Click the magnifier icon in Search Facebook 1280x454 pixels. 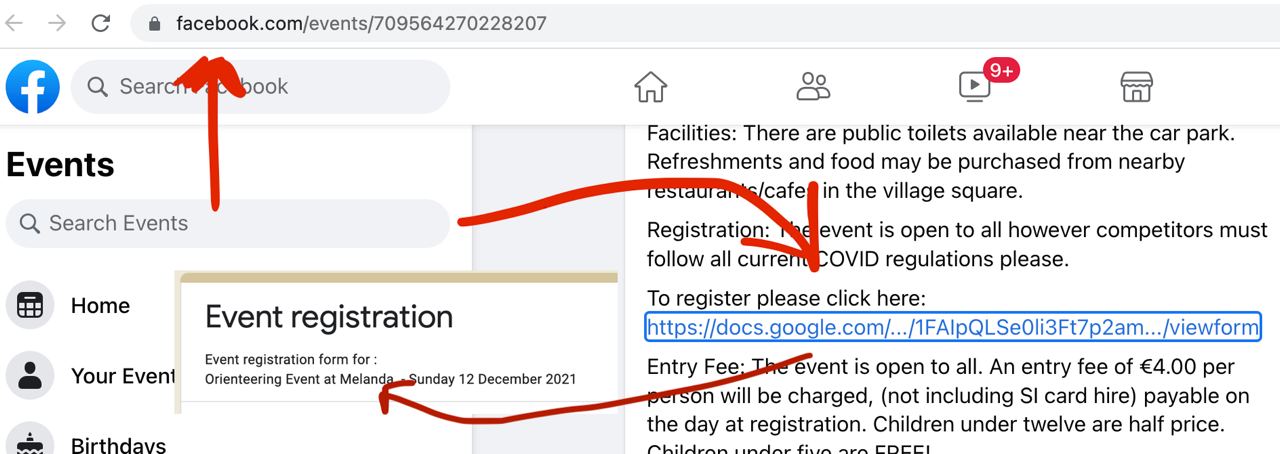(x=98, y=87)
